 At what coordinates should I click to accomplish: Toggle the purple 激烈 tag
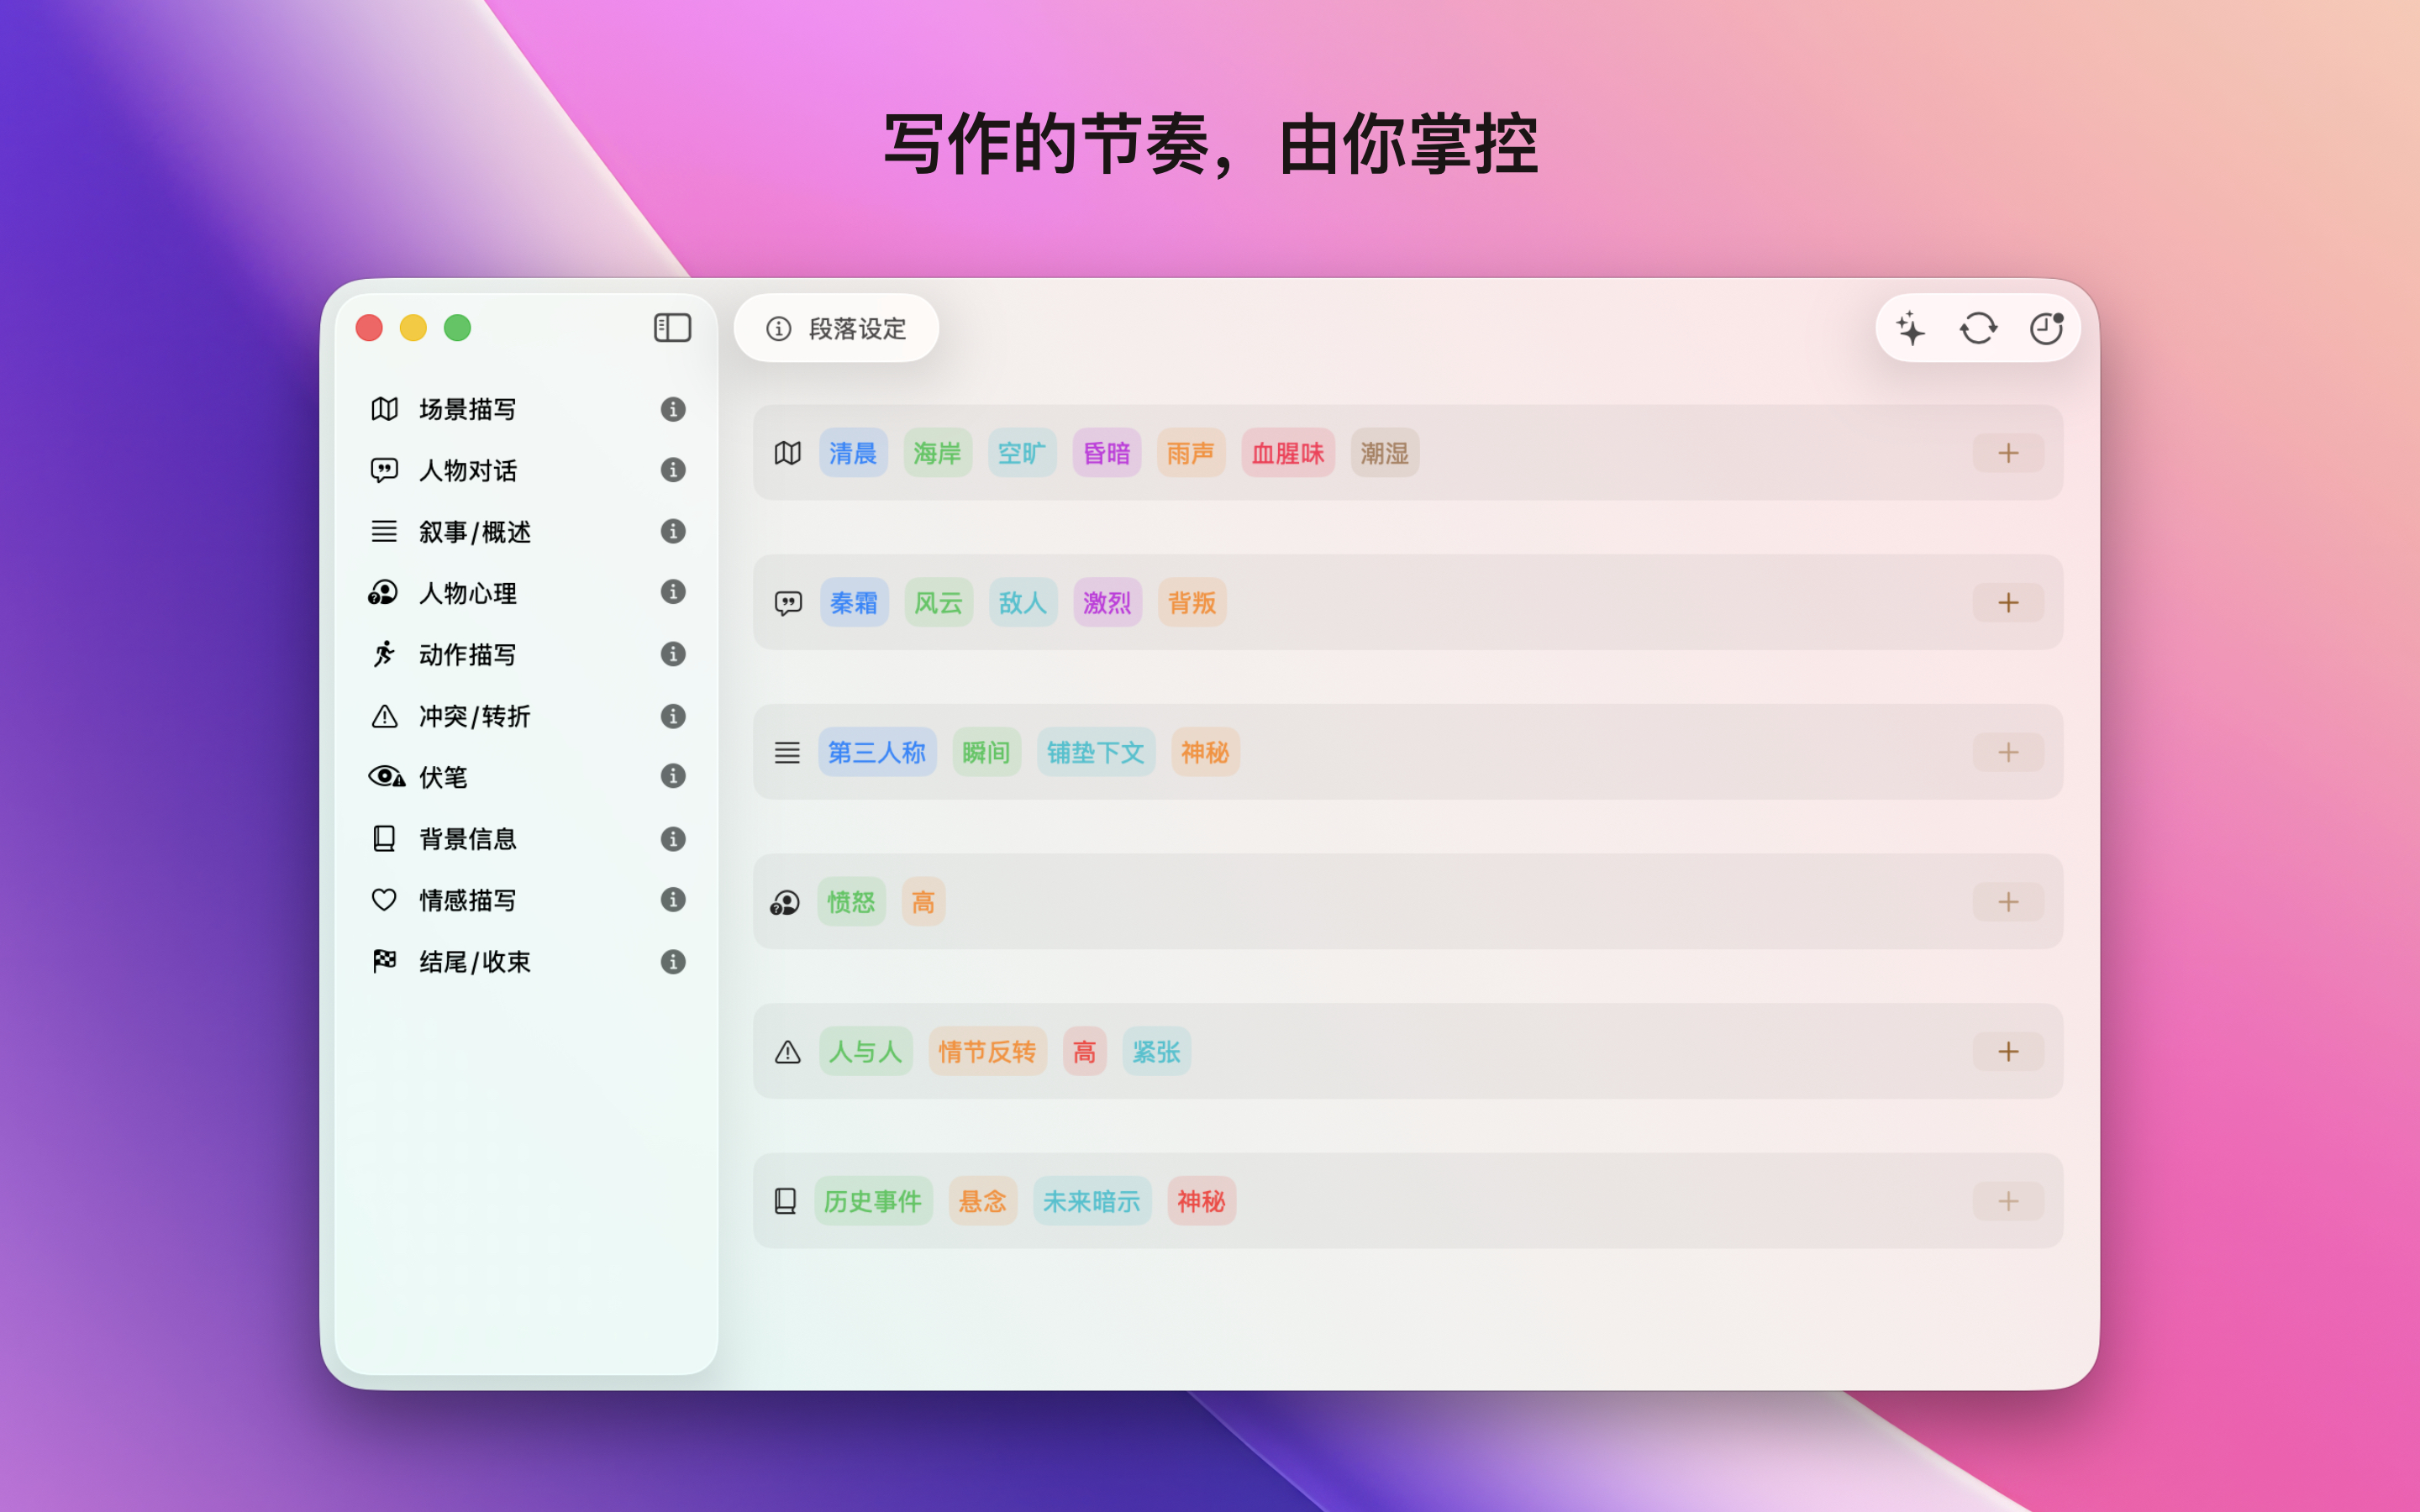[1107, 603]
